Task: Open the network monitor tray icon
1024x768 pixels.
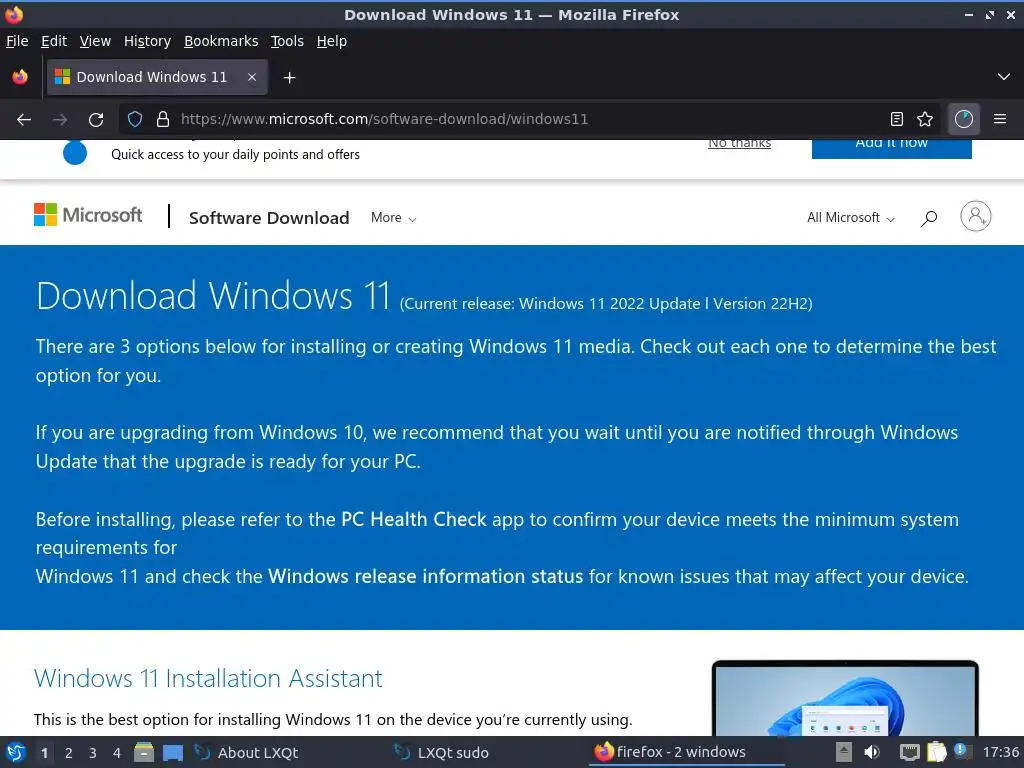Action: coord(909,752)
